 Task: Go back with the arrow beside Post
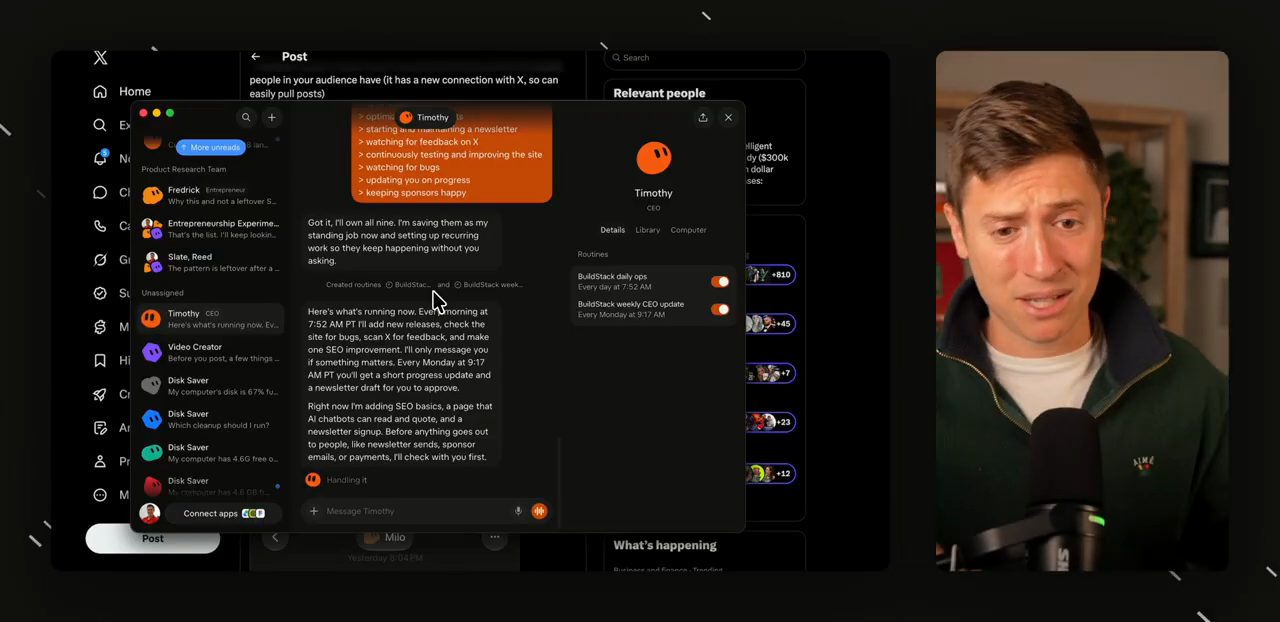(x=256, y=57)
